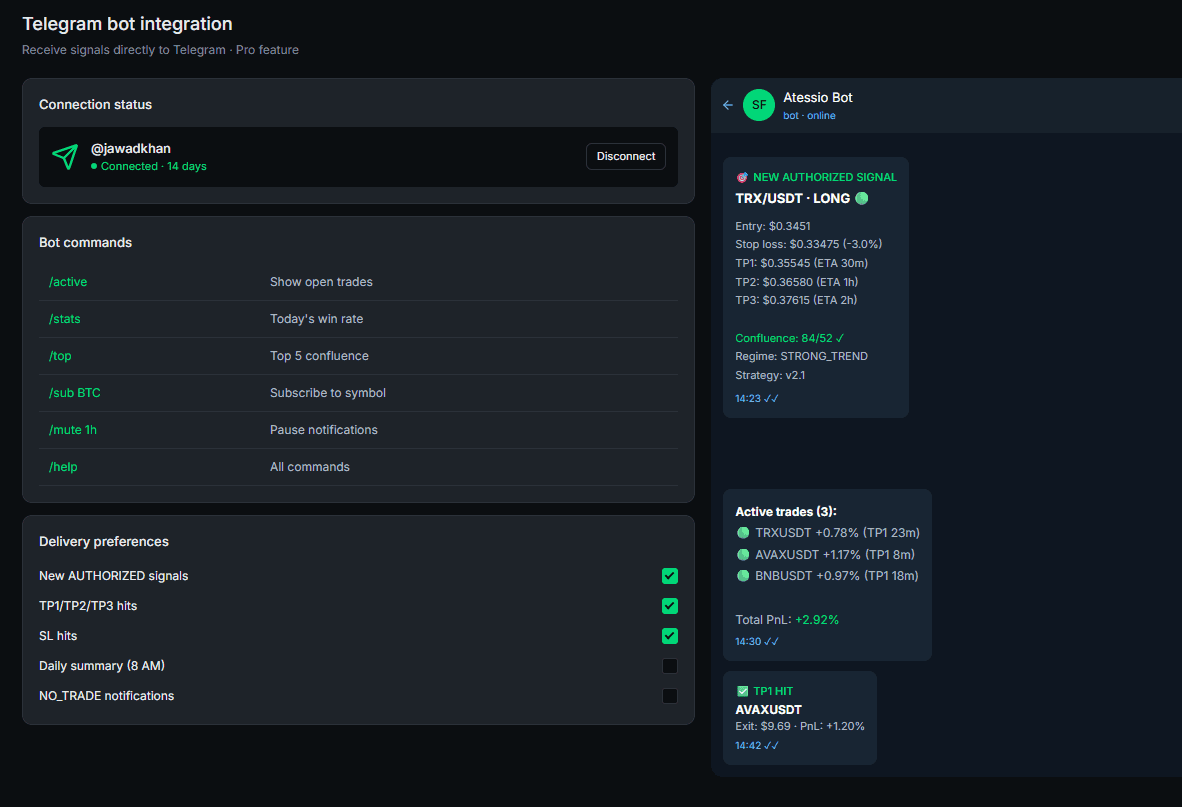Viewport: 1182px width, 807px height.
Task: Enable NO_TRADE notifications checkbox
Action: (669, 696)
